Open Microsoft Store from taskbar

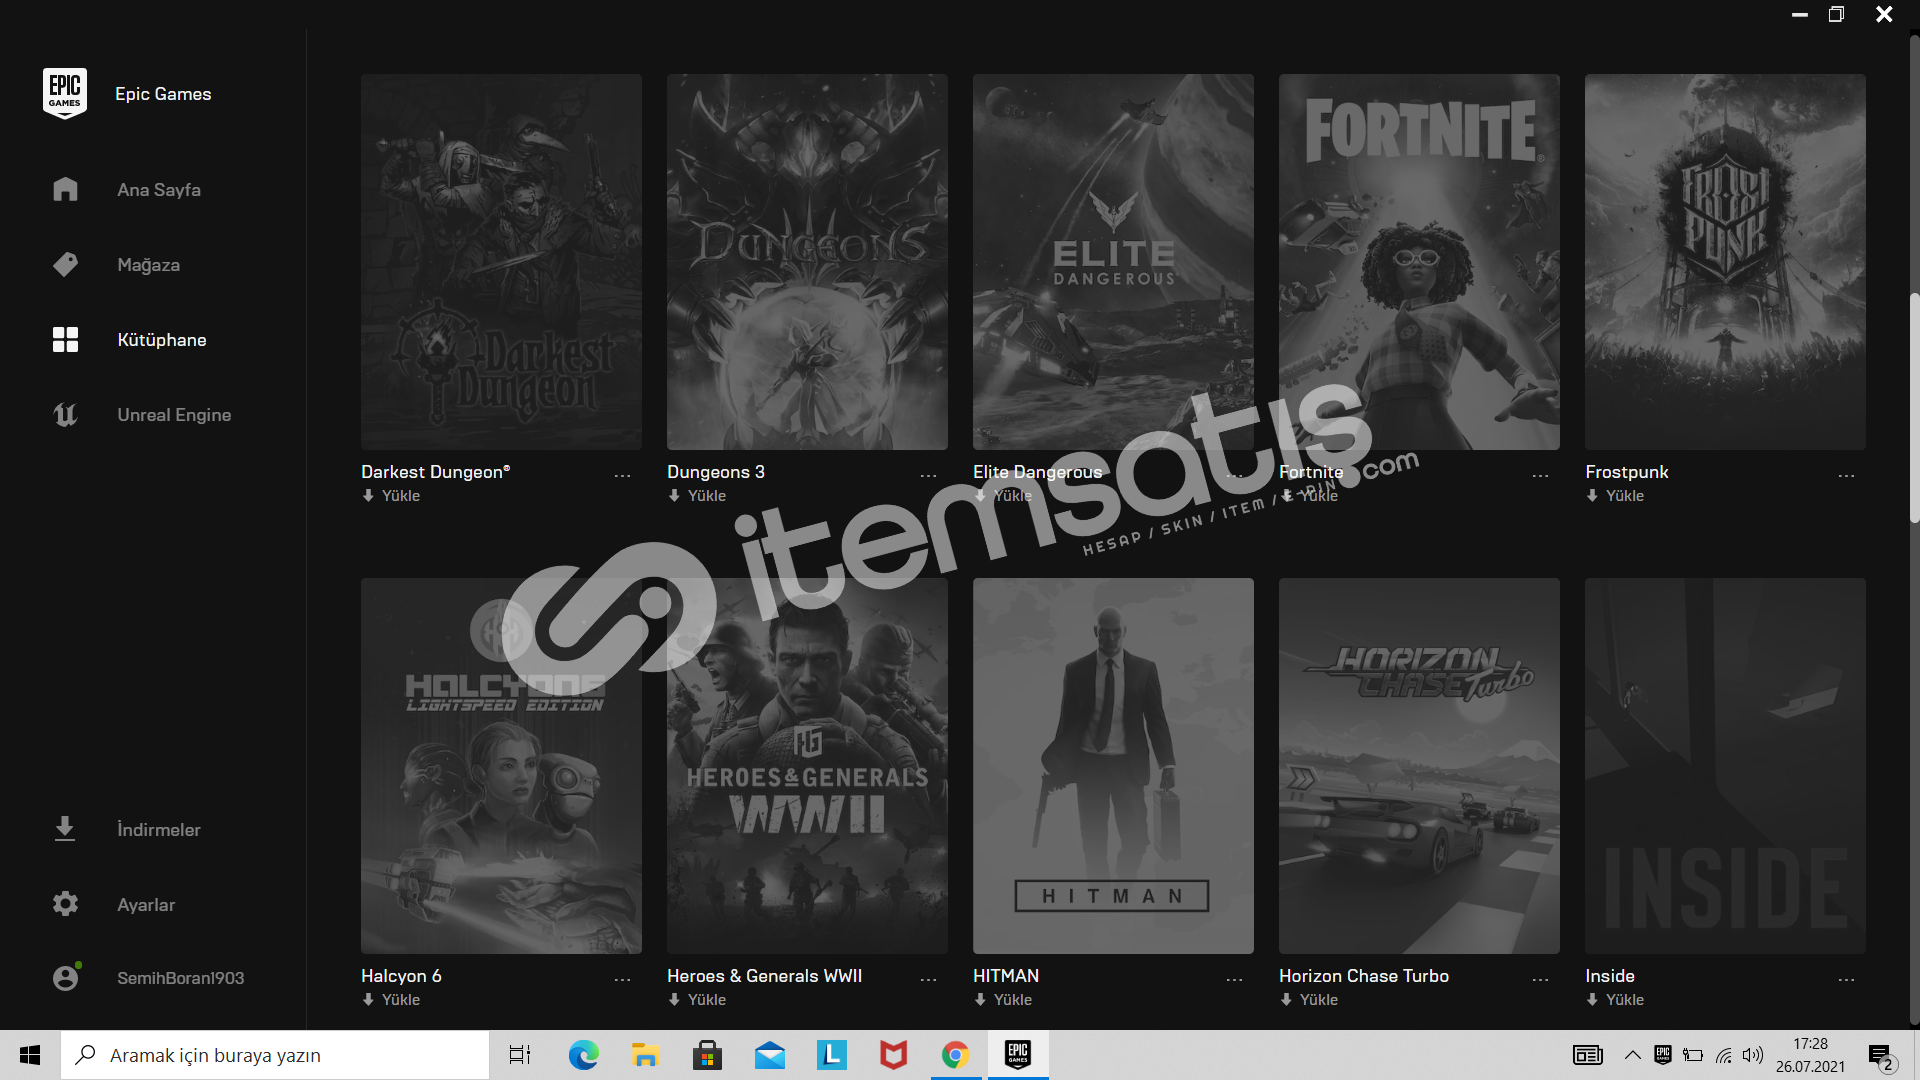(x=707, y=1055)
